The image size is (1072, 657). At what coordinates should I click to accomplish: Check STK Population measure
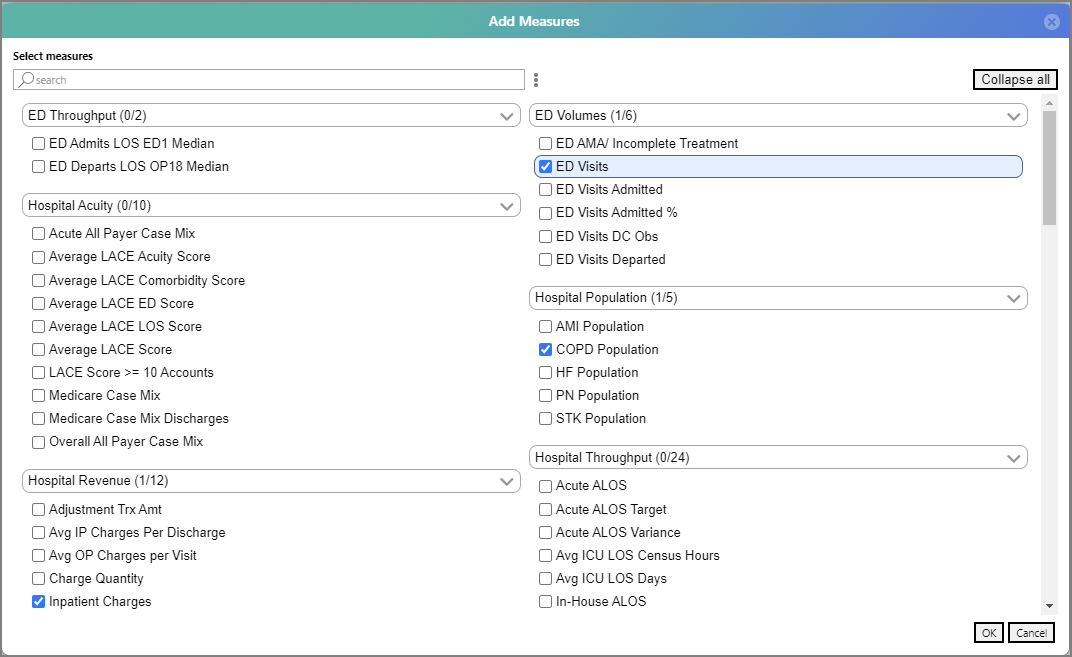(x=546, y=419)
